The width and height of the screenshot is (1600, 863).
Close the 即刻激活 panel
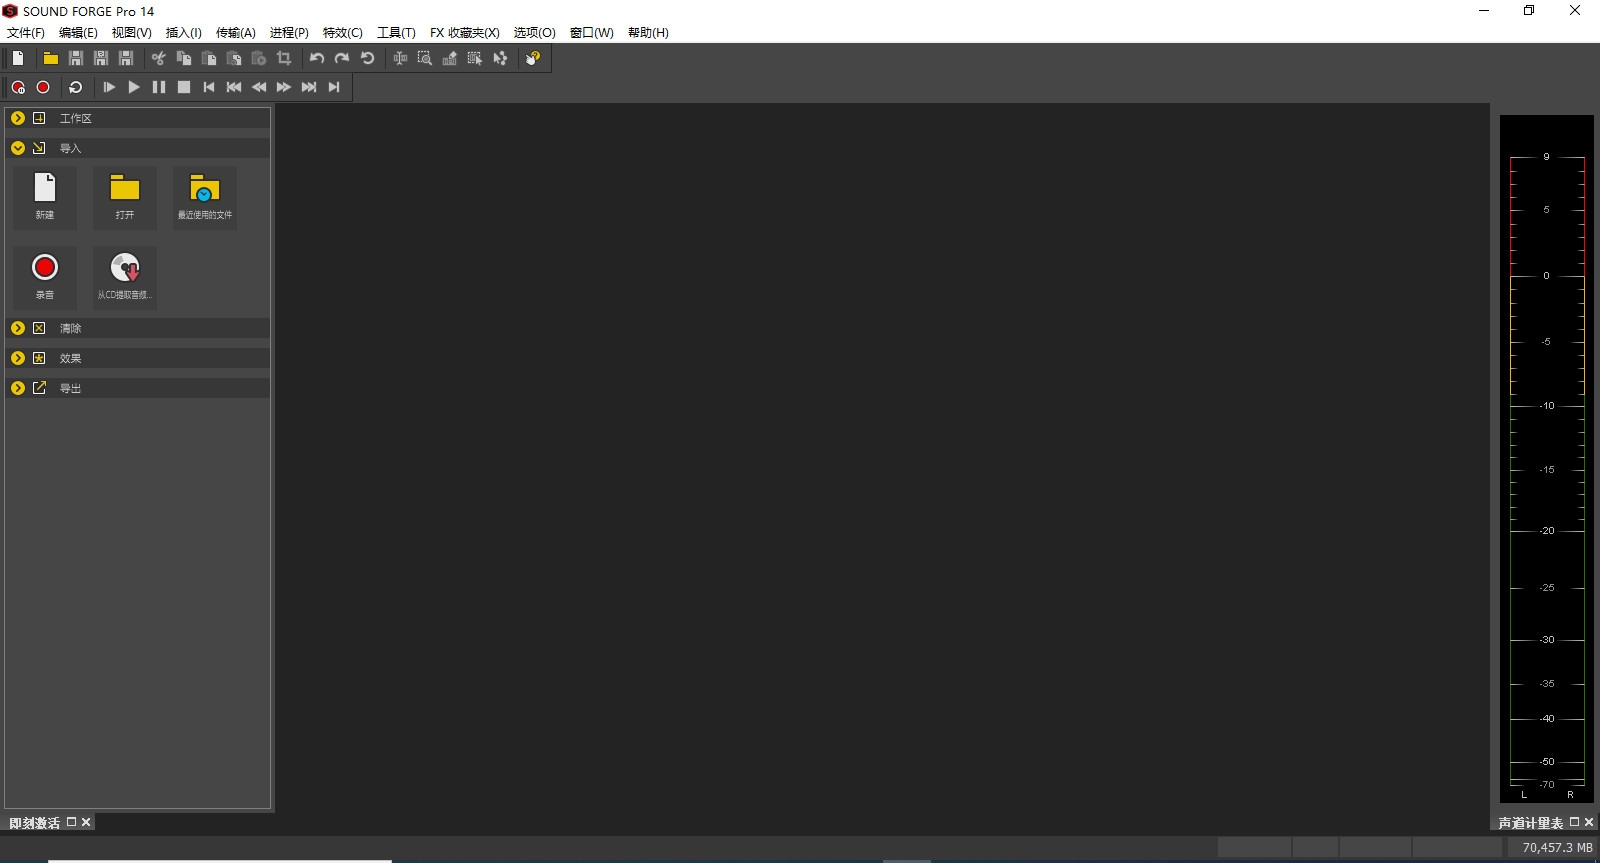point(86,822)
